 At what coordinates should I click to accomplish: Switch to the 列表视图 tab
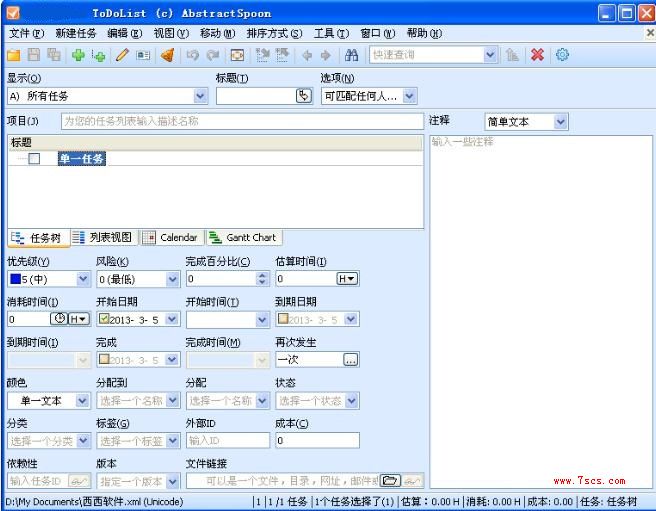(x=103, y=238)
